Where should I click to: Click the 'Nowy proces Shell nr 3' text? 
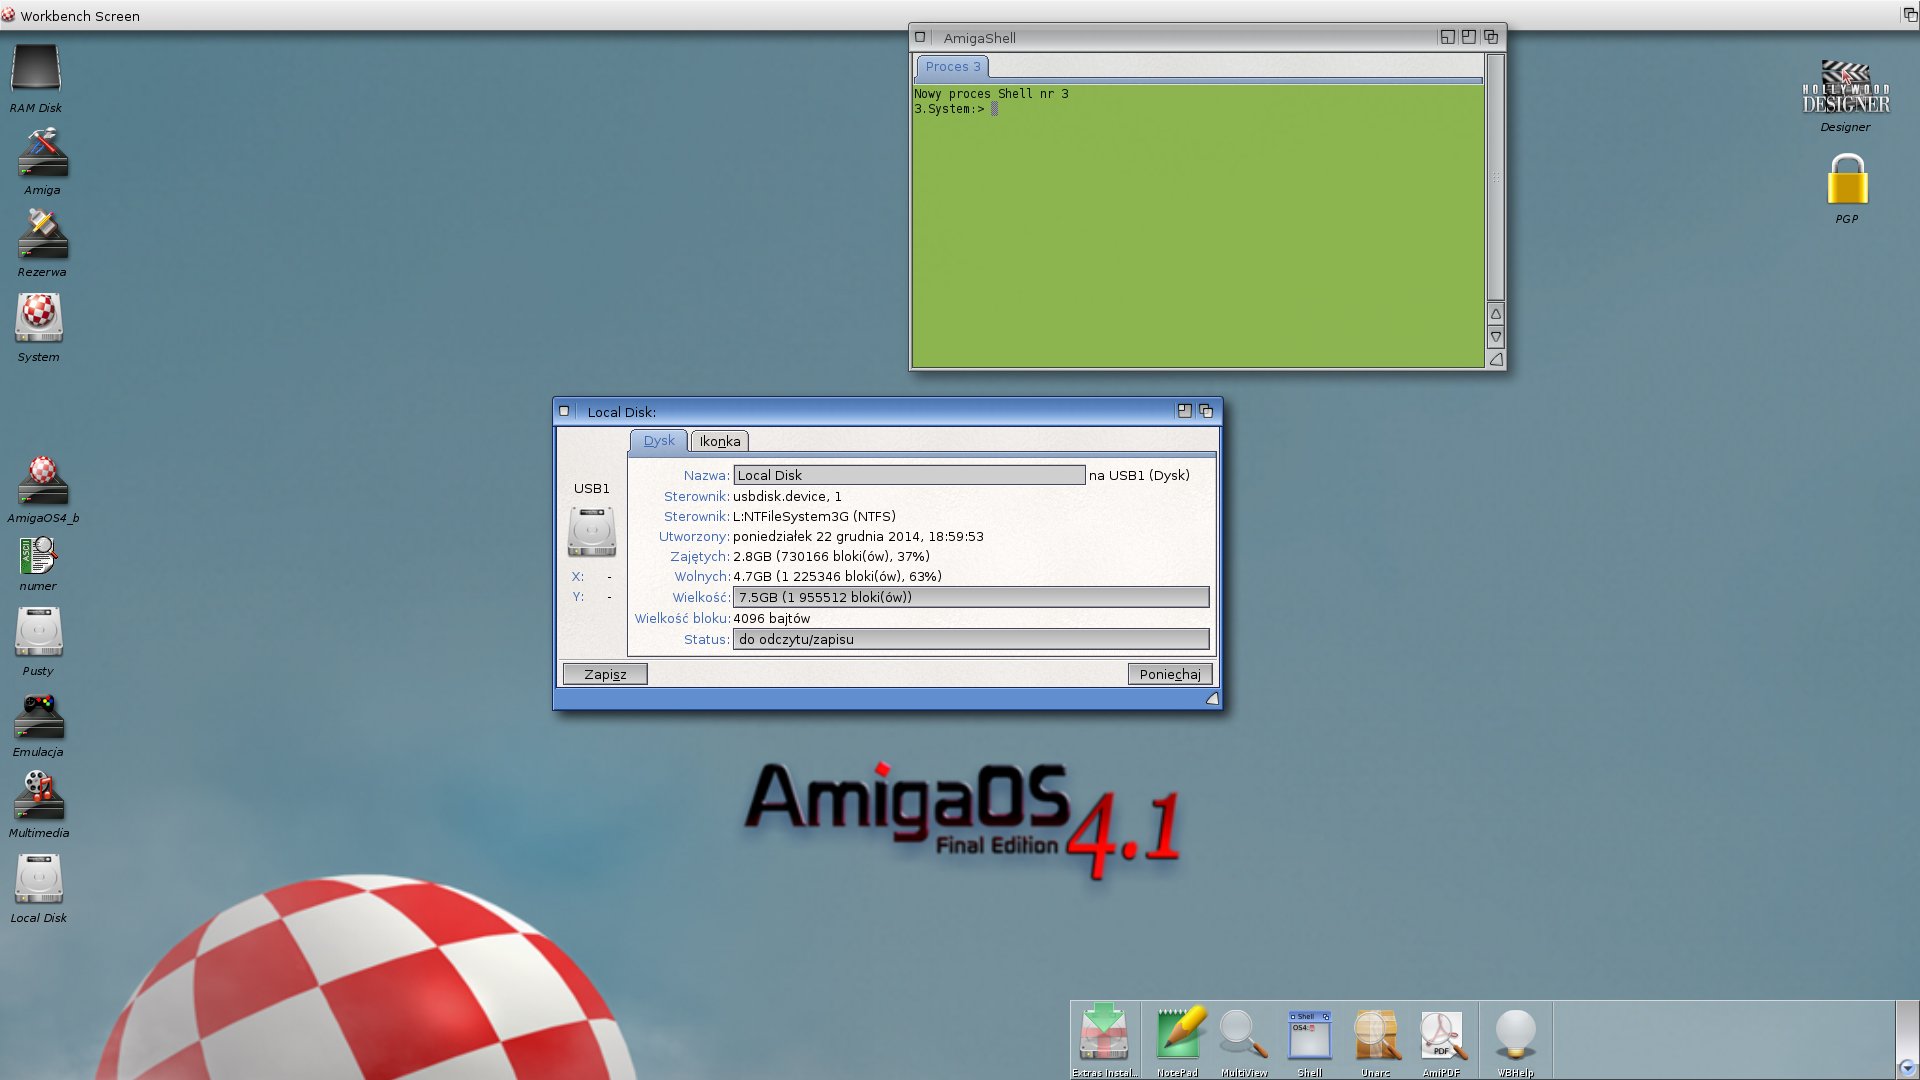[991, 94]
